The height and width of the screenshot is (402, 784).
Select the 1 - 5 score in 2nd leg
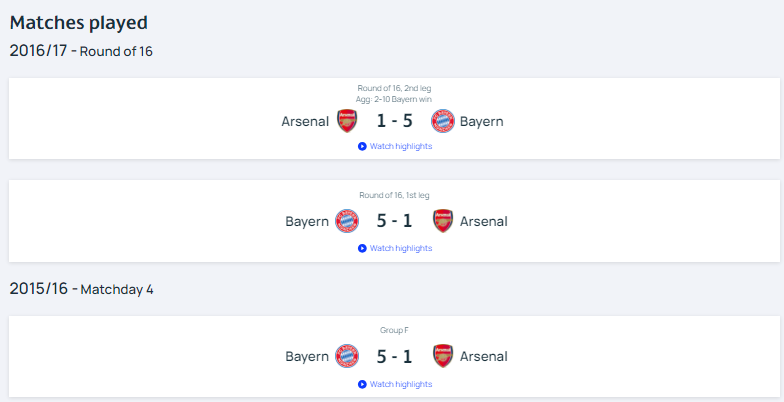coord(394,121)
